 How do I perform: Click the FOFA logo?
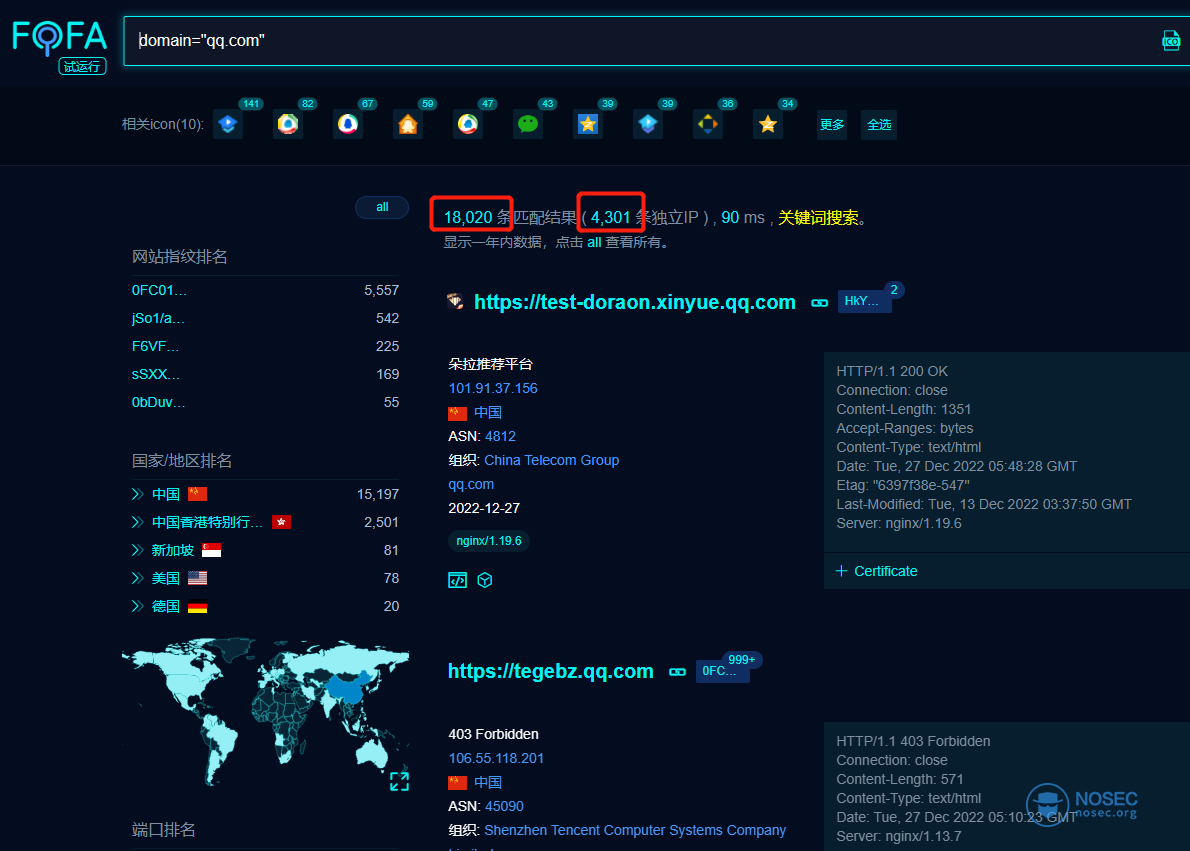[59, 38]
